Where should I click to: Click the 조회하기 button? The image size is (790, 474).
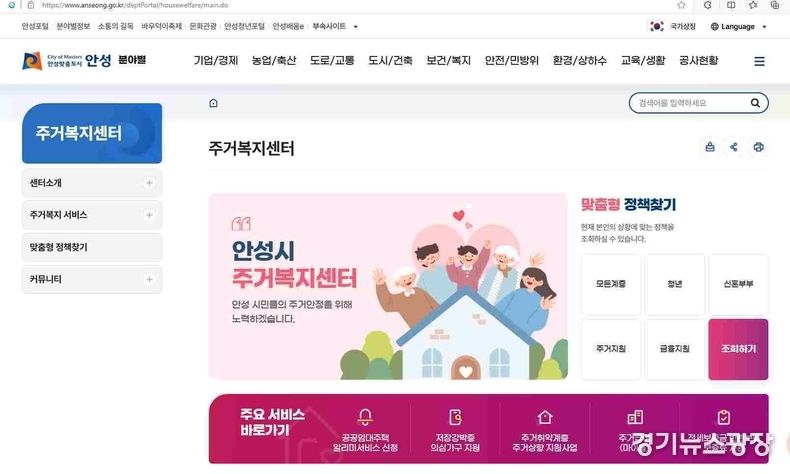click(738, 349)
